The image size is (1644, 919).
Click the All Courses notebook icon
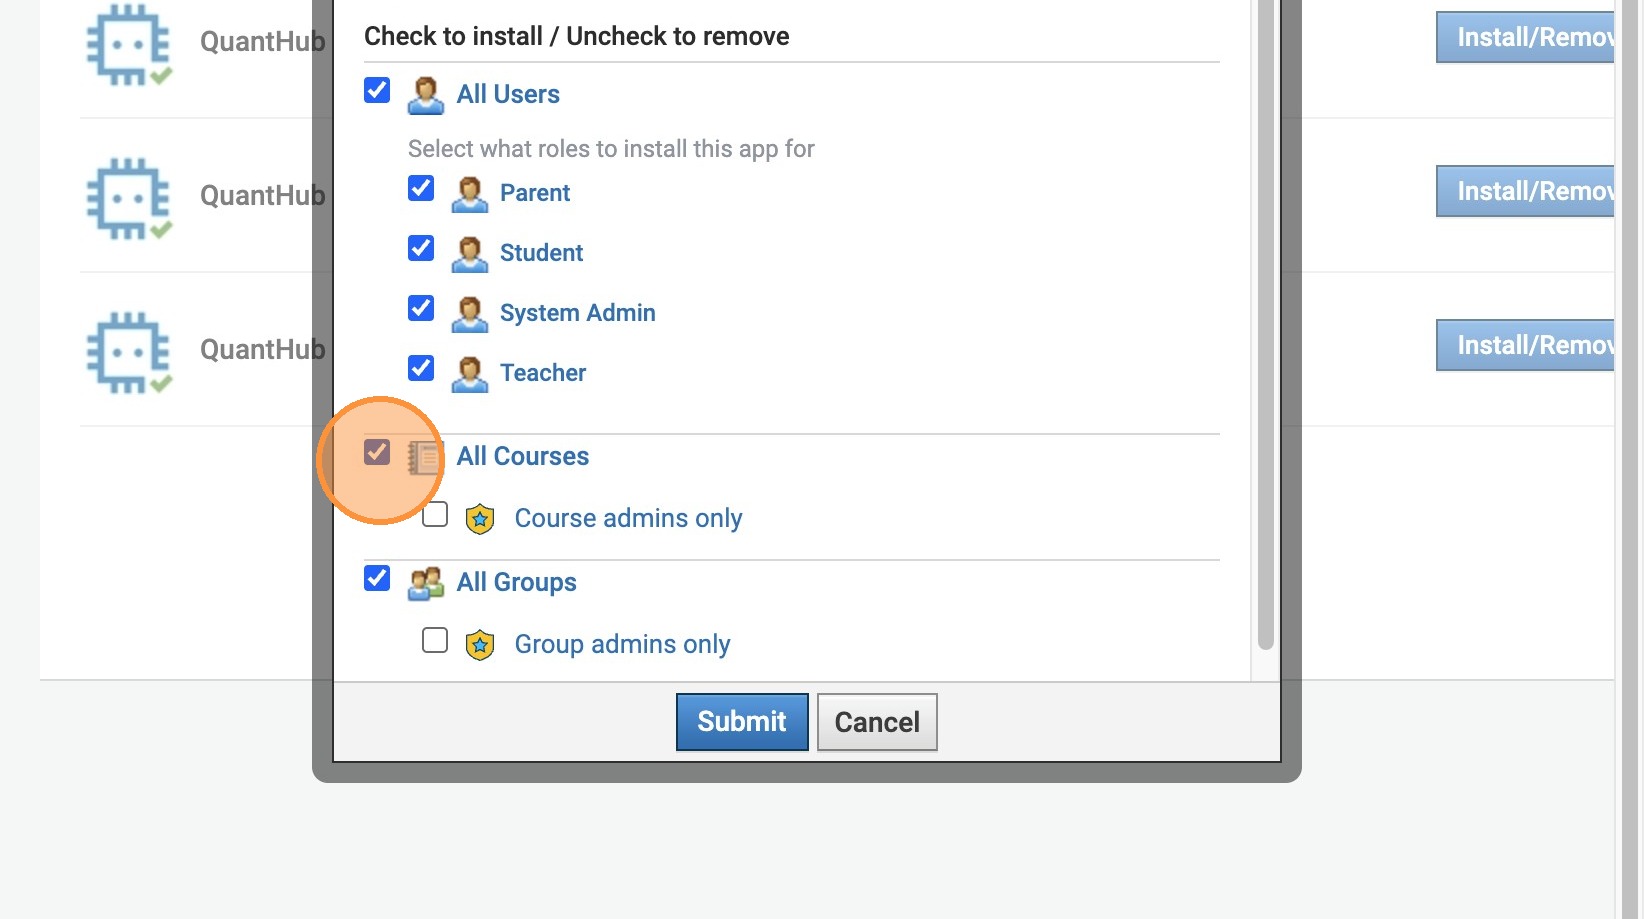[x=425, y=458]
